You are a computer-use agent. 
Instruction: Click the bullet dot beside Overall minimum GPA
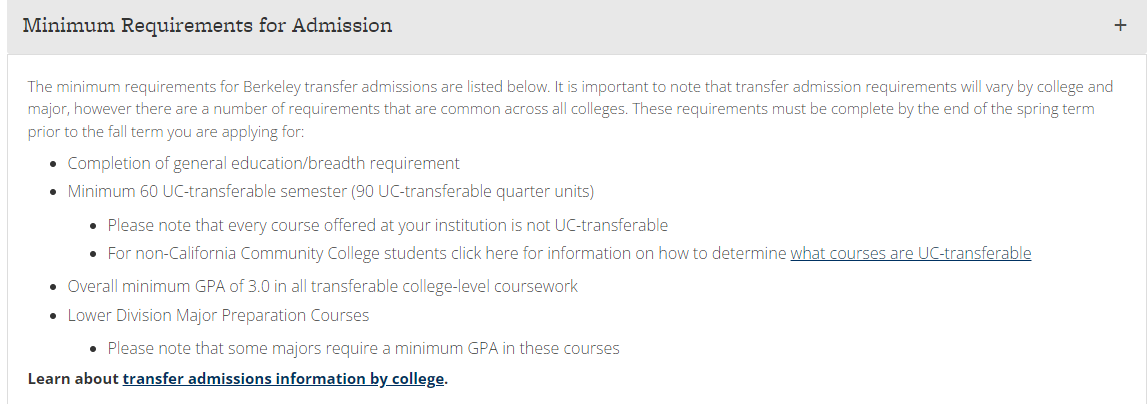[x=53, y=287]
